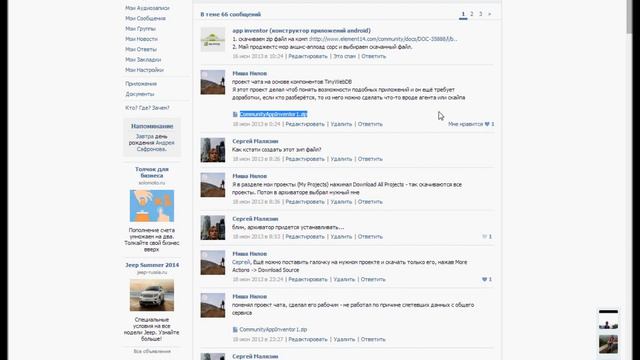Click the heart on the More Actions post
The width and height of the screenshot is (640, 360).
(x=484, y=280)
